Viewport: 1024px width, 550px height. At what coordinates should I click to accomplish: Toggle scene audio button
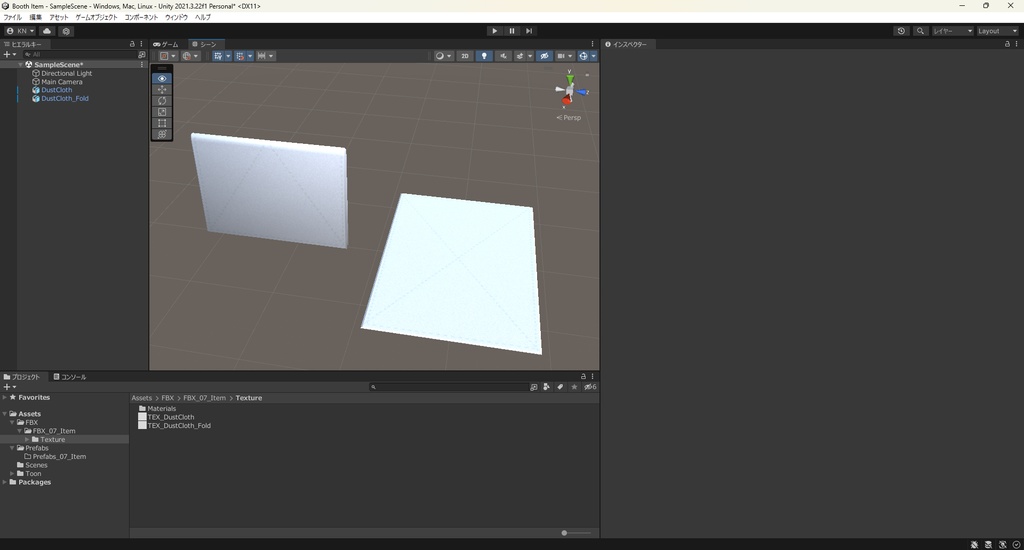[503, 56]
